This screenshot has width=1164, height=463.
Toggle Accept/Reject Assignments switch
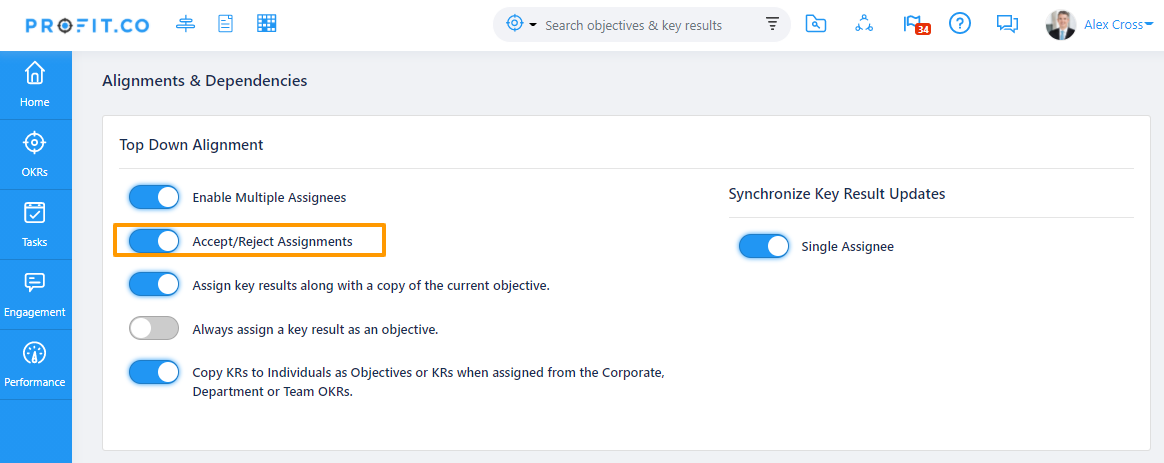pos(154,241)
